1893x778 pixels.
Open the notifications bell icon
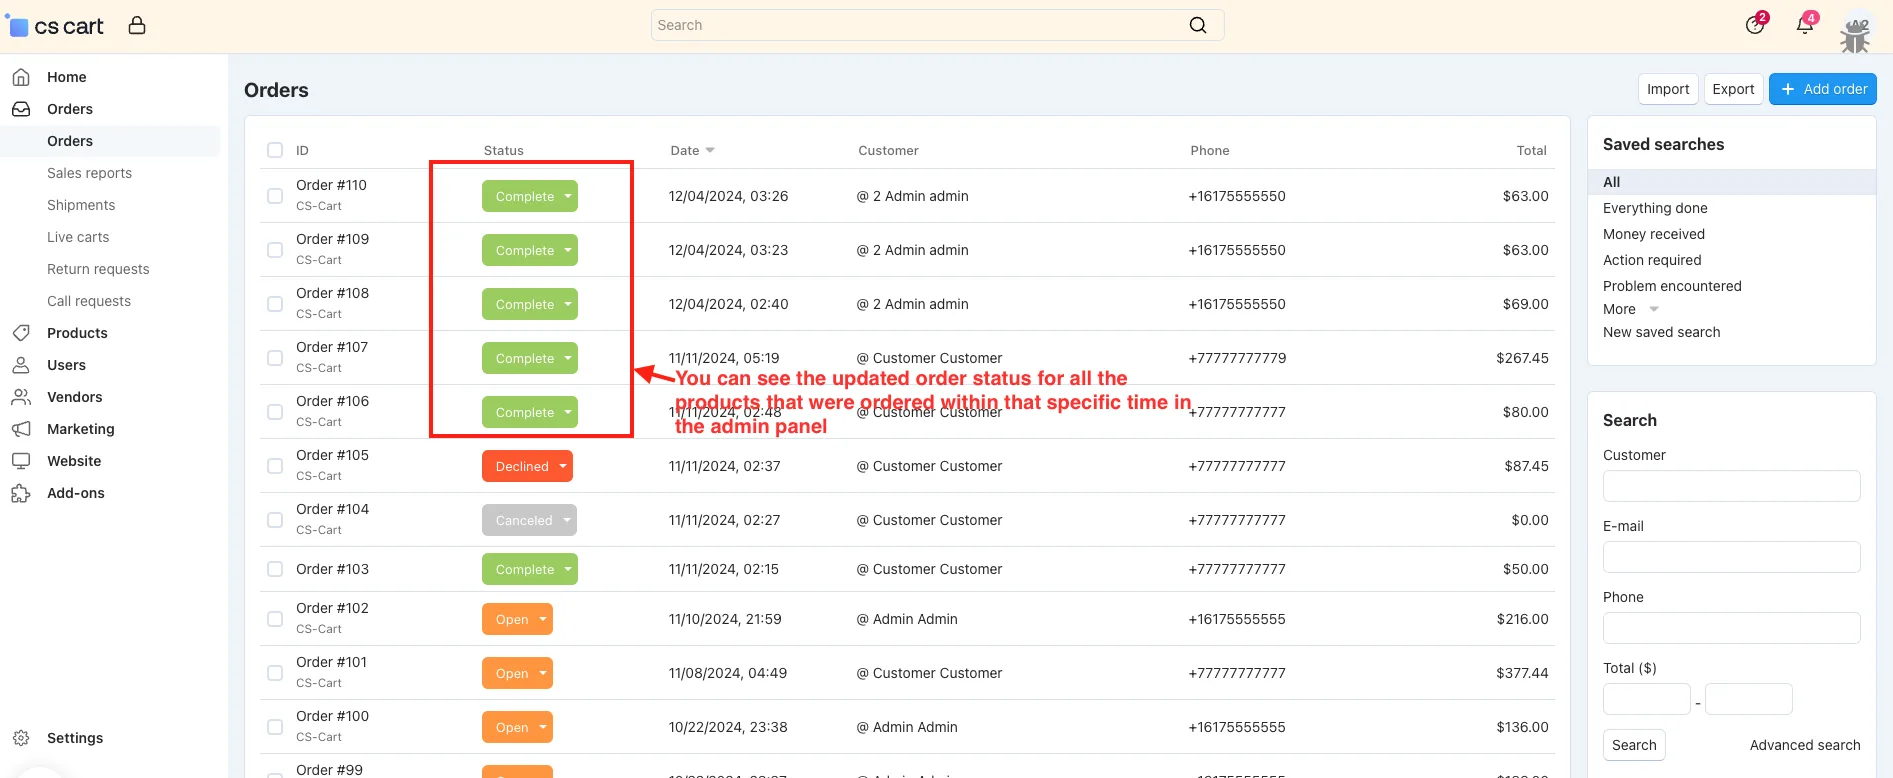(x=1805, y=25)
